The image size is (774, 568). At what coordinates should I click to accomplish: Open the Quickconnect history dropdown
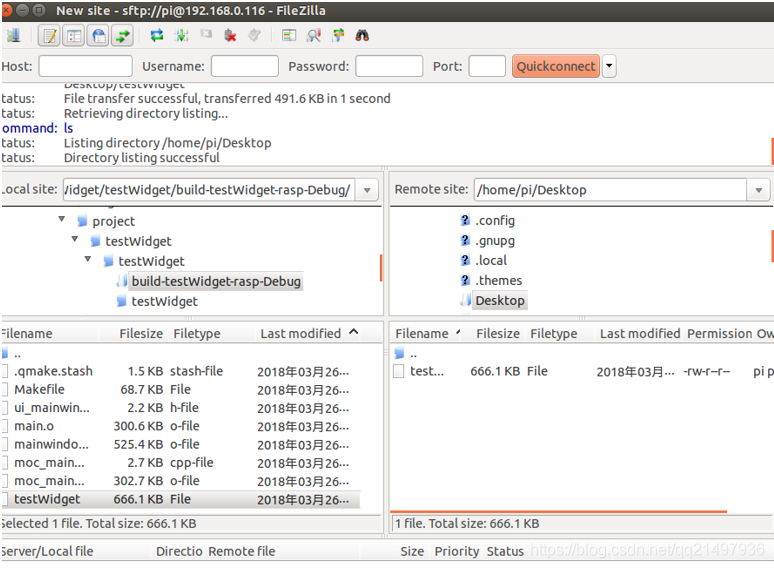coord(609,66)
